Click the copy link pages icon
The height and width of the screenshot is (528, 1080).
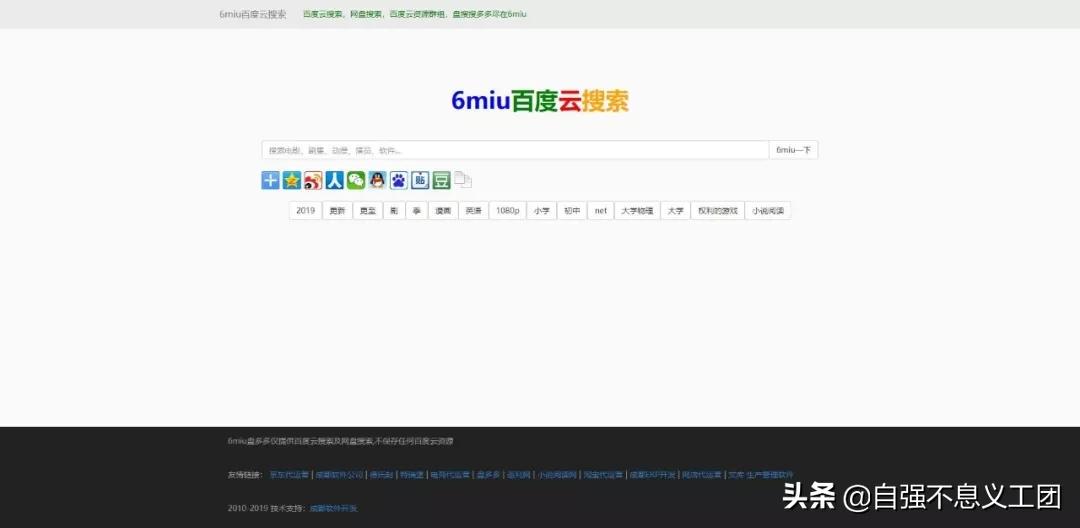tap(463, 180)
